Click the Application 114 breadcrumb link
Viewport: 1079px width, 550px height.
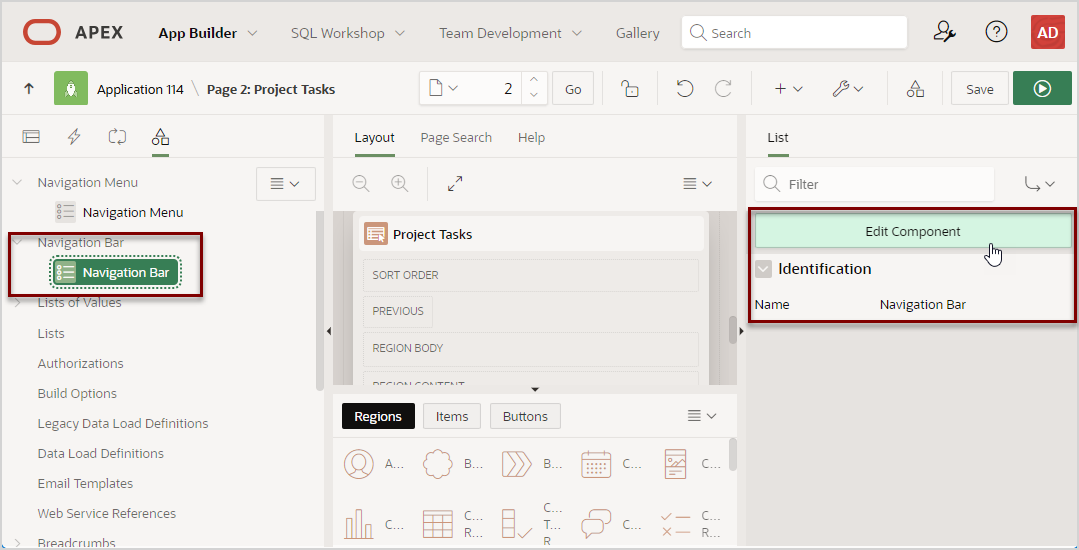point(140,89)
